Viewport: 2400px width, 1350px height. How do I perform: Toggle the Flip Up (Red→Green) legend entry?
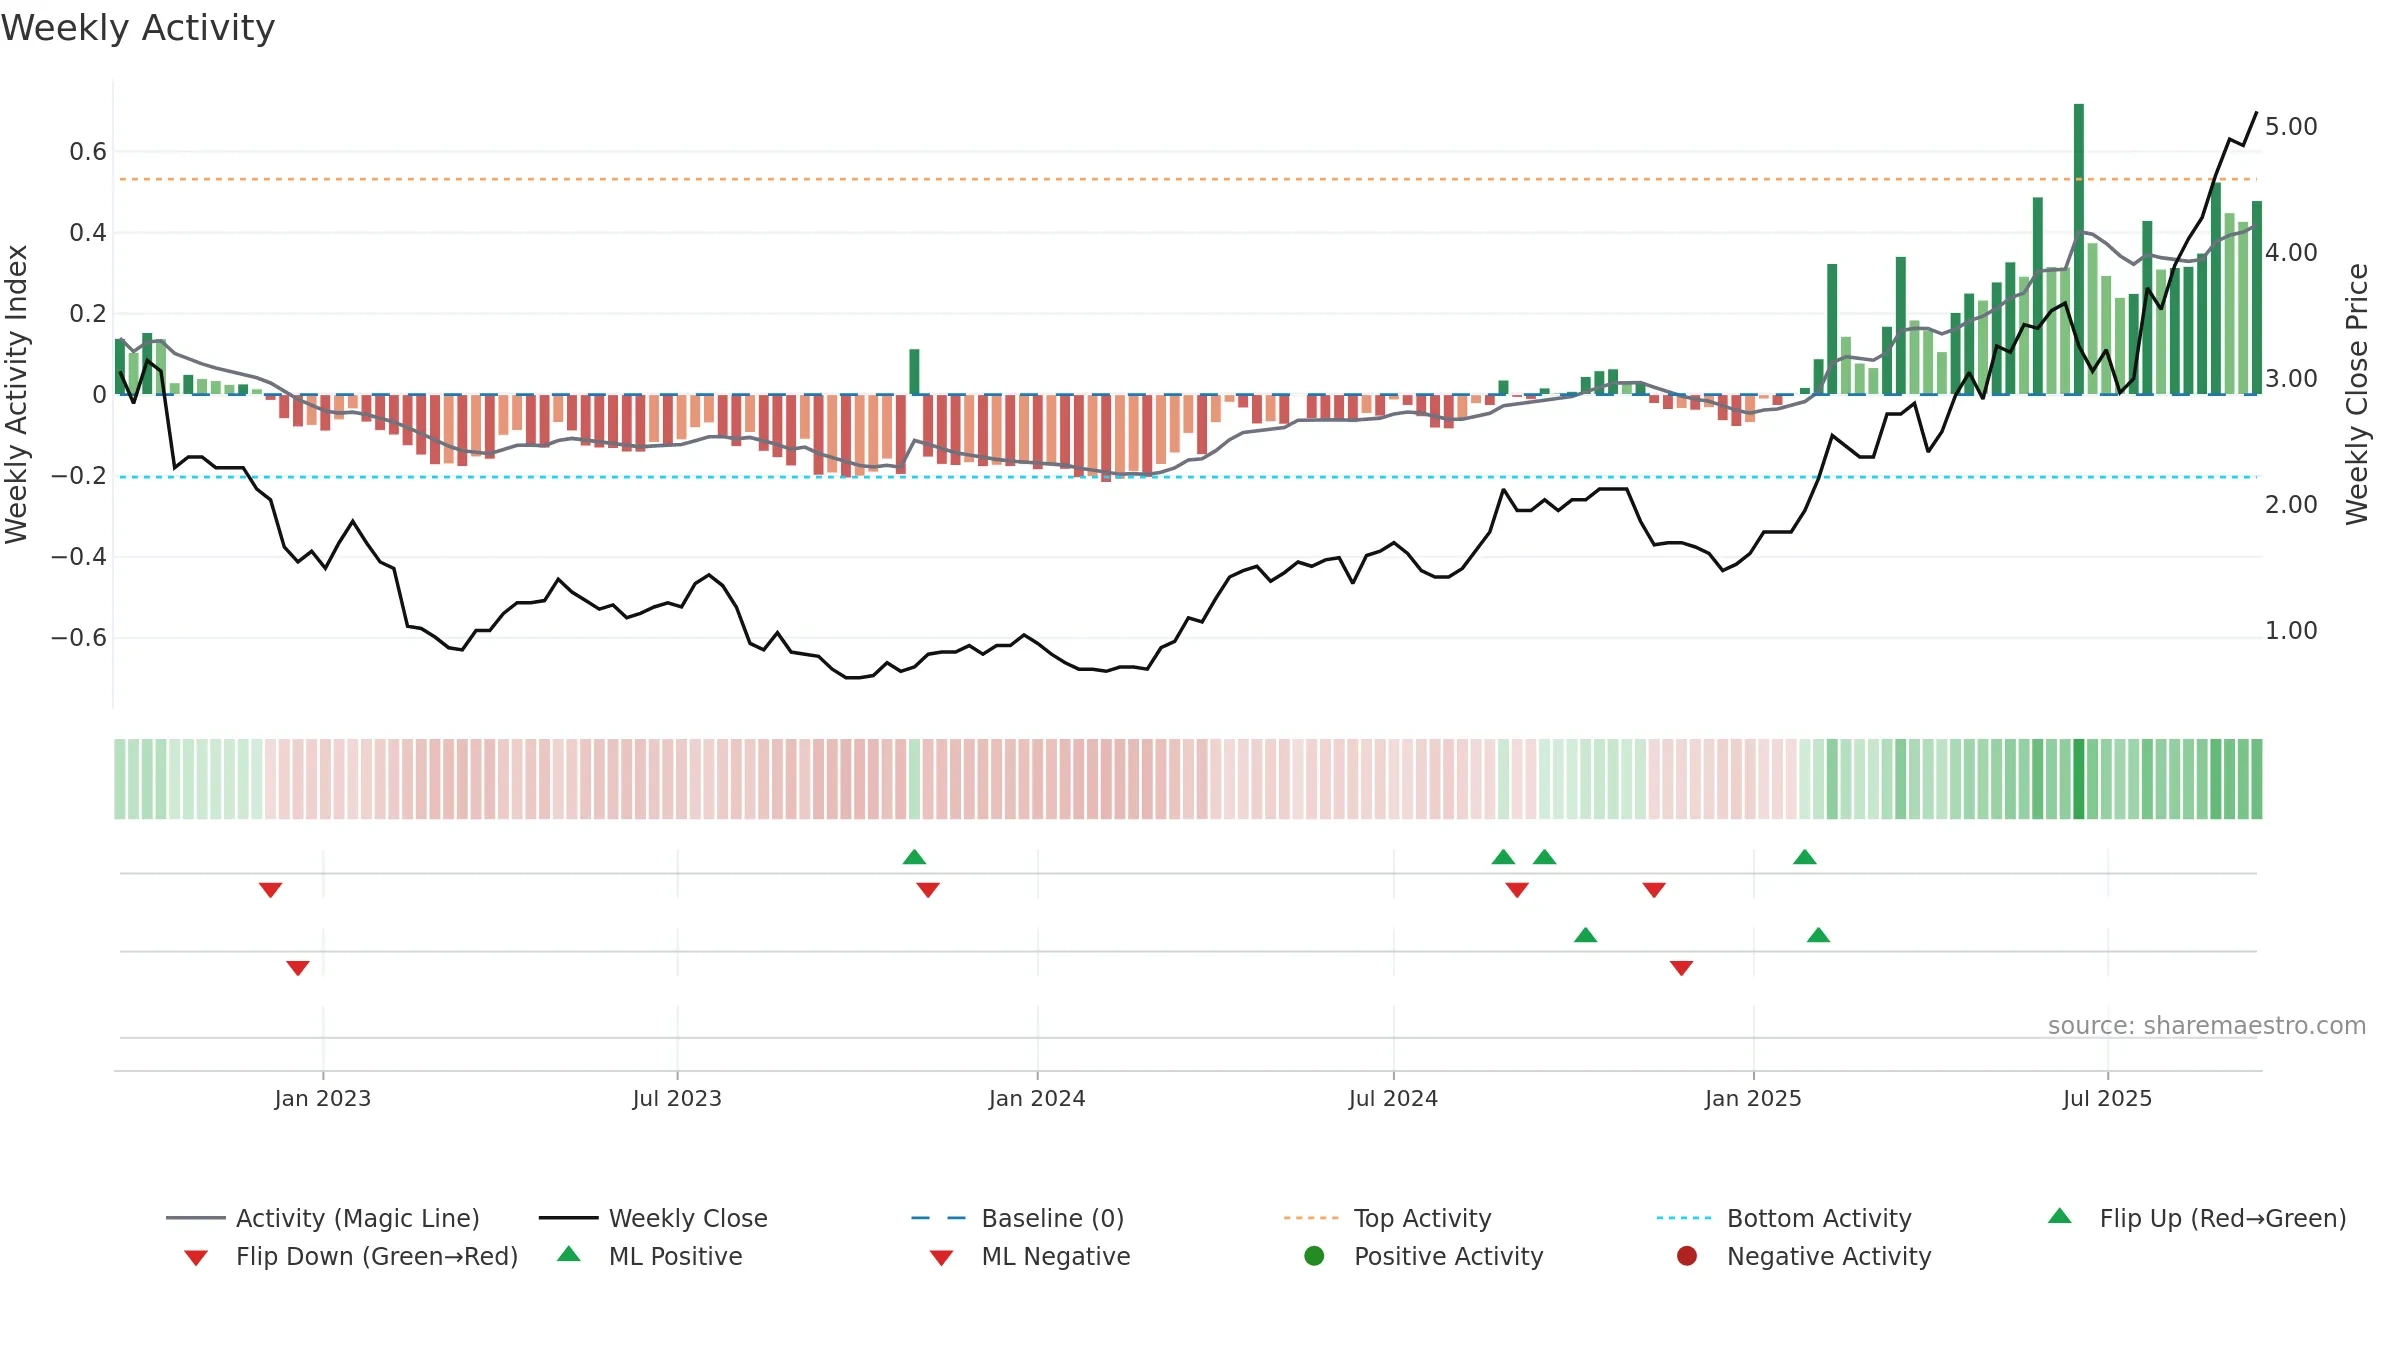coord(2196,1218)
